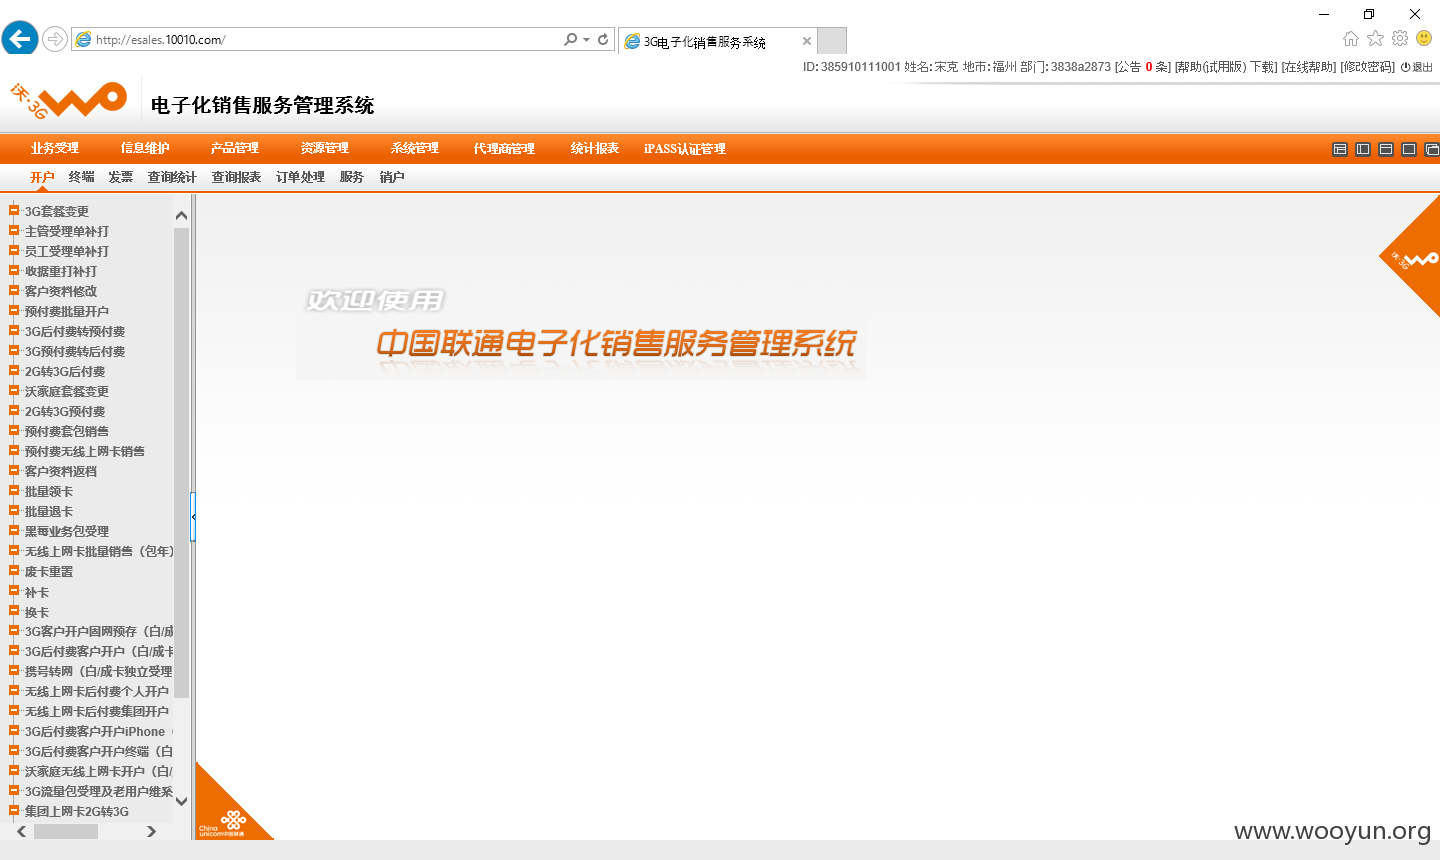
Task: Click the multi-window layout icon
Action: 1432,149
